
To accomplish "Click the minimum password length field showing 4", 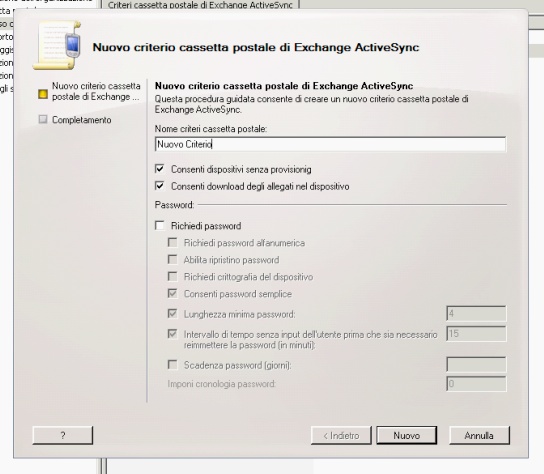I will [x=476, y=314].
